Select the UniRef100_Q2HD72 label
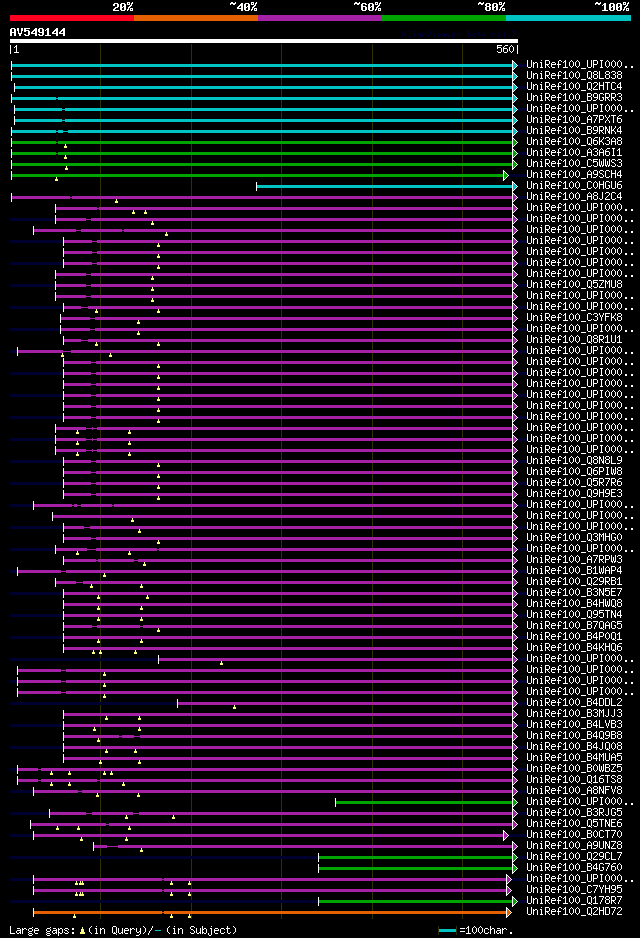 [574, 912]
